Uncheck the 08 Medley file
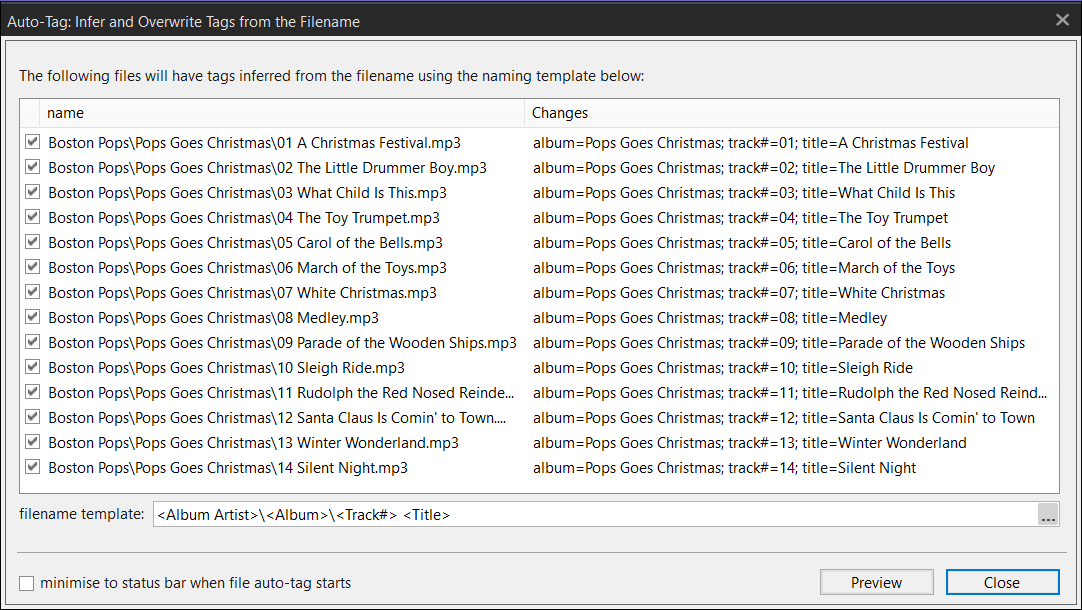Image resolution: width=1082 pixels, height=610 pixels. [x=33, y=317]
